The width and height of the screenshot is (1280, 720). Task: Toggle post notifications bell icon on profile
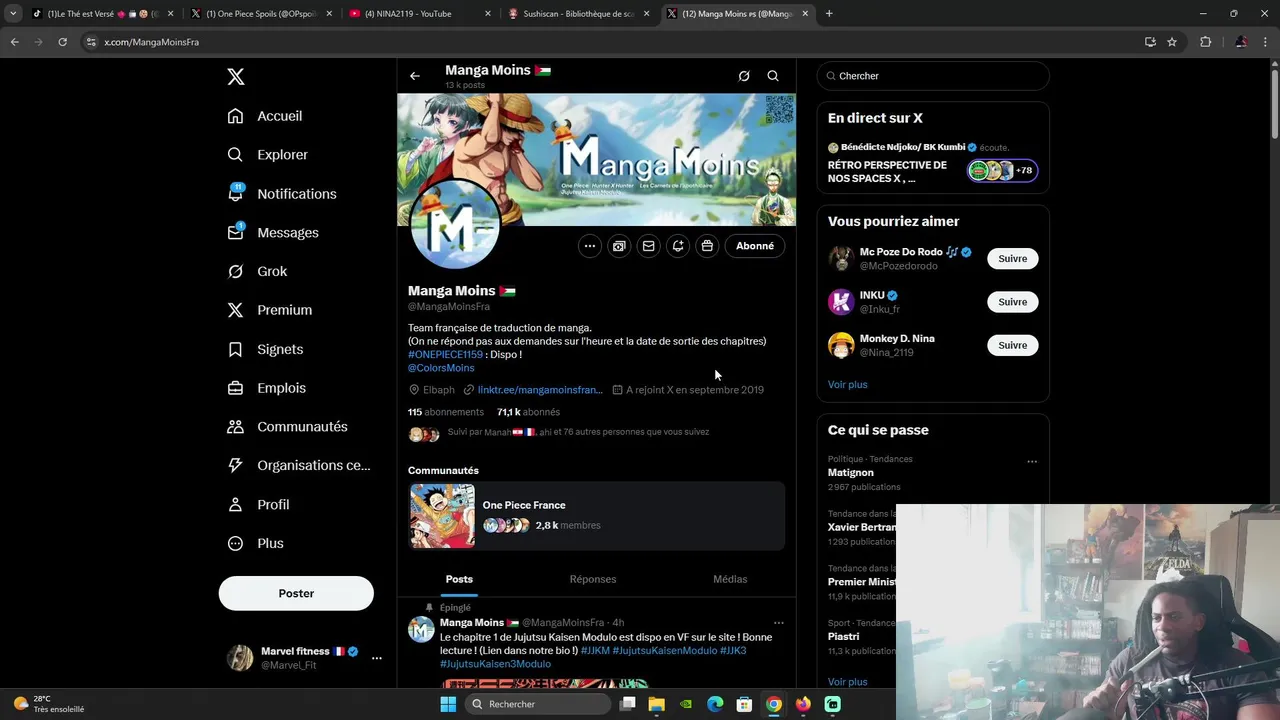[678, 246]
